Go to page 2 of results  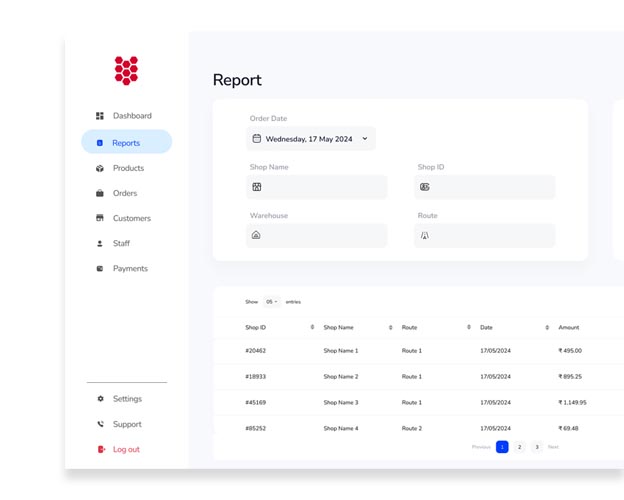(519, 447)
